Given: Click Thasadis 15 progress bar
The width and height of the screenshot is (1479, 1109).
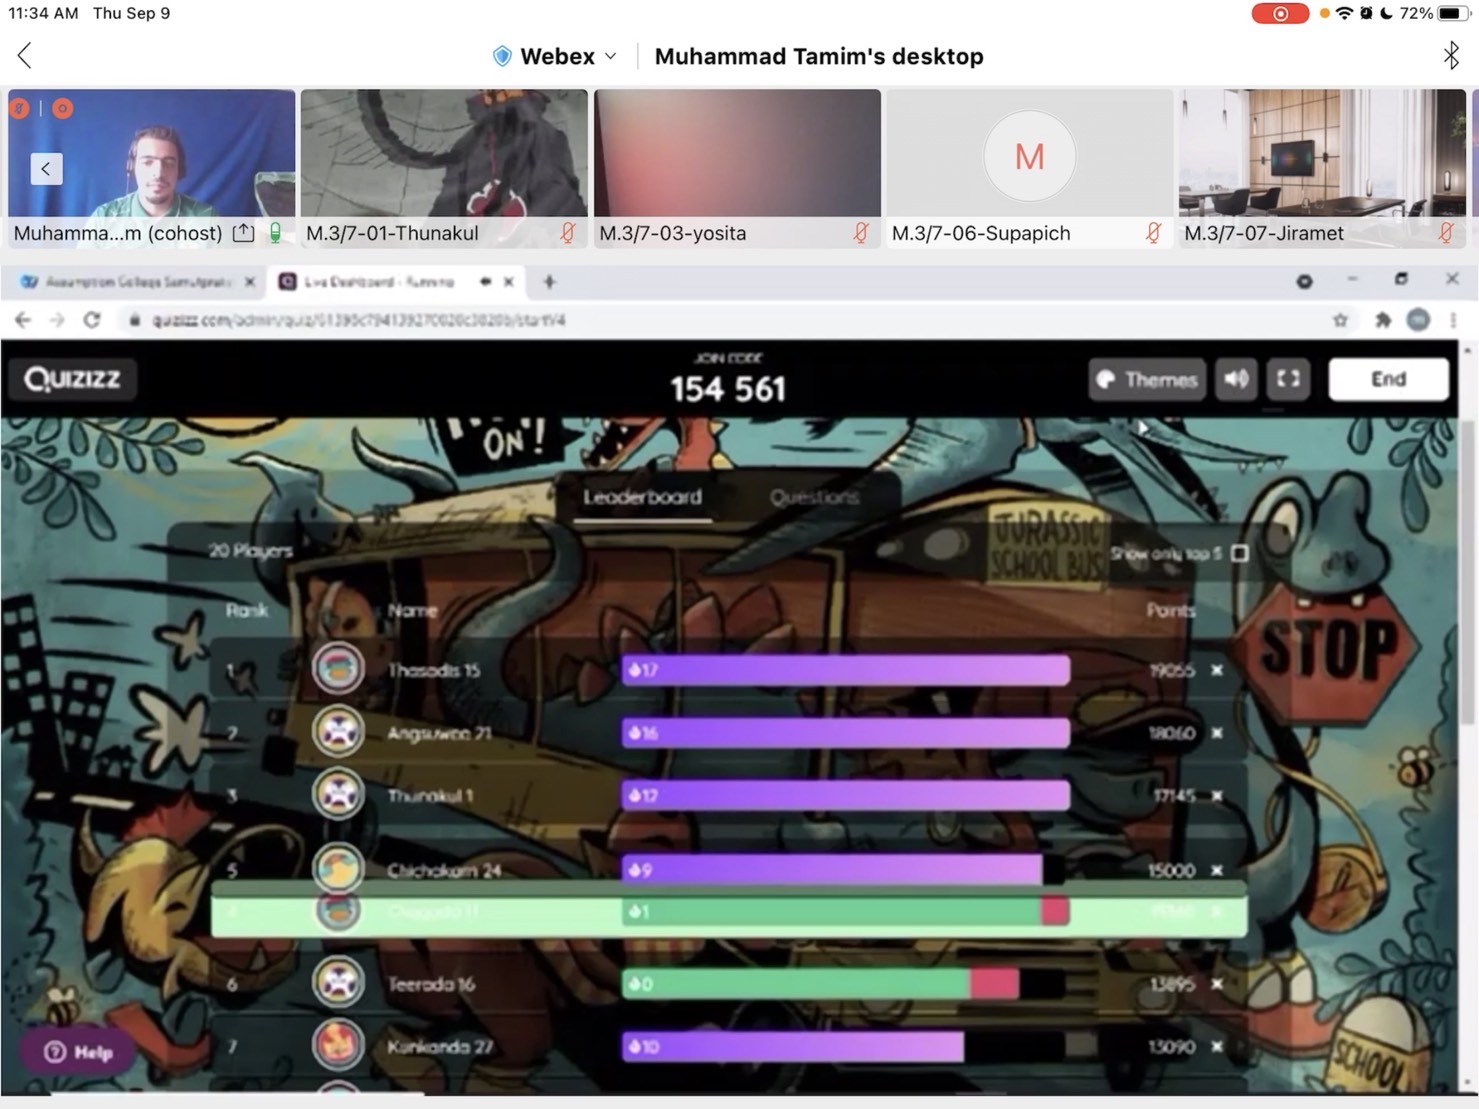Looking at the screenshot, I should (x=845, y=670).
